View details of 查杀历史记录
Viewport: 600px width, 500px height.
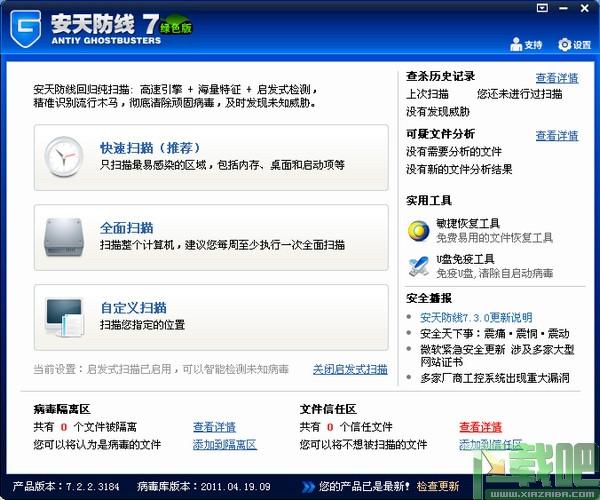(557, 78)
